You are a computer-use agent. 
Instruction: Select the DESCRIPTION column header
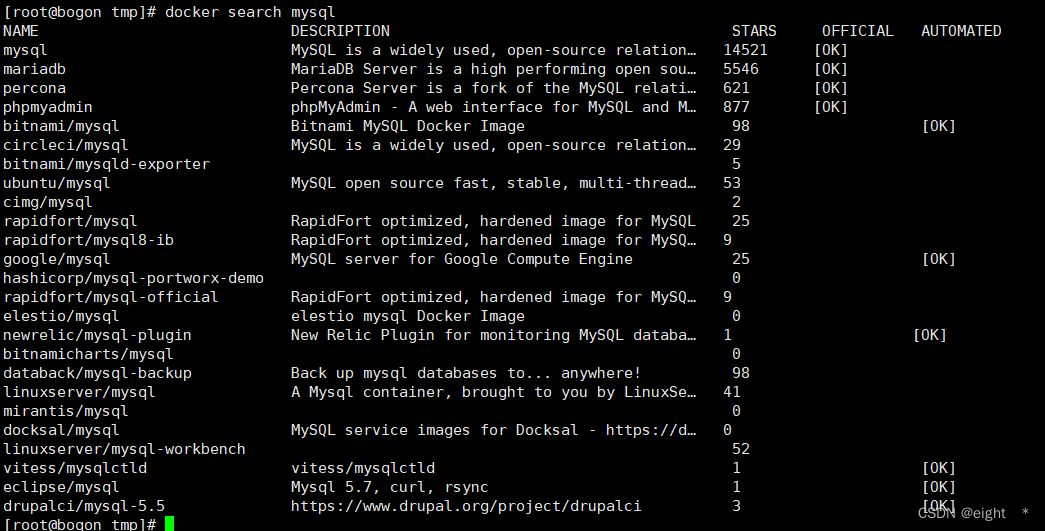pos(340,31)
